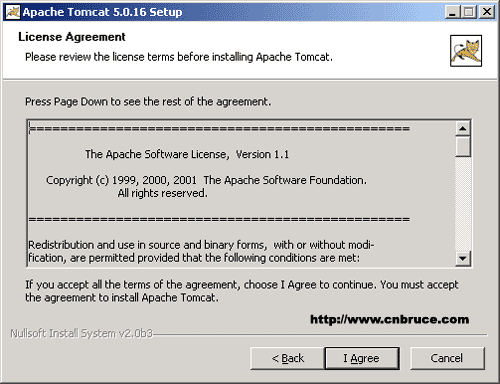The height and width of the screenshot is (384, 500).
Task: Click the grayed-out maximize window button
Action: [469, 12]
